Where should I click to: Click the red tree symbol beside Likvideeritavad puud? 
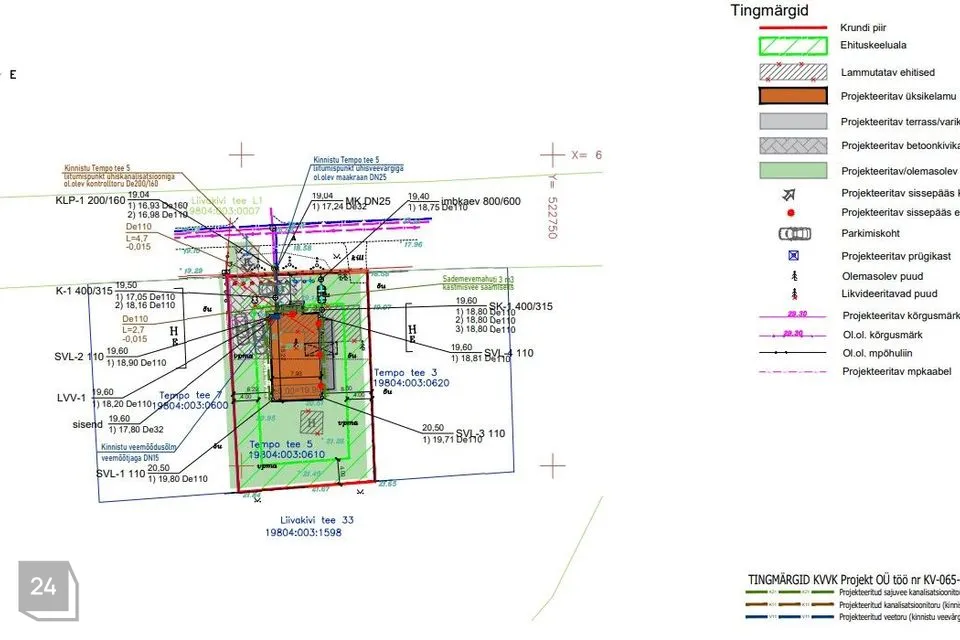793,294
